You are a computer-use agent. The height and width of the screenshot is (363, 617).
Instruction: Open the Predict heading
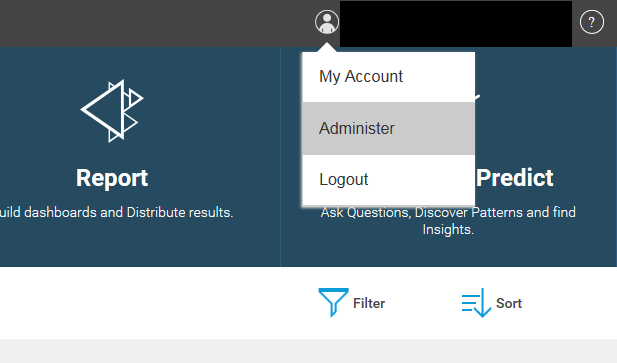coord(515,178)
